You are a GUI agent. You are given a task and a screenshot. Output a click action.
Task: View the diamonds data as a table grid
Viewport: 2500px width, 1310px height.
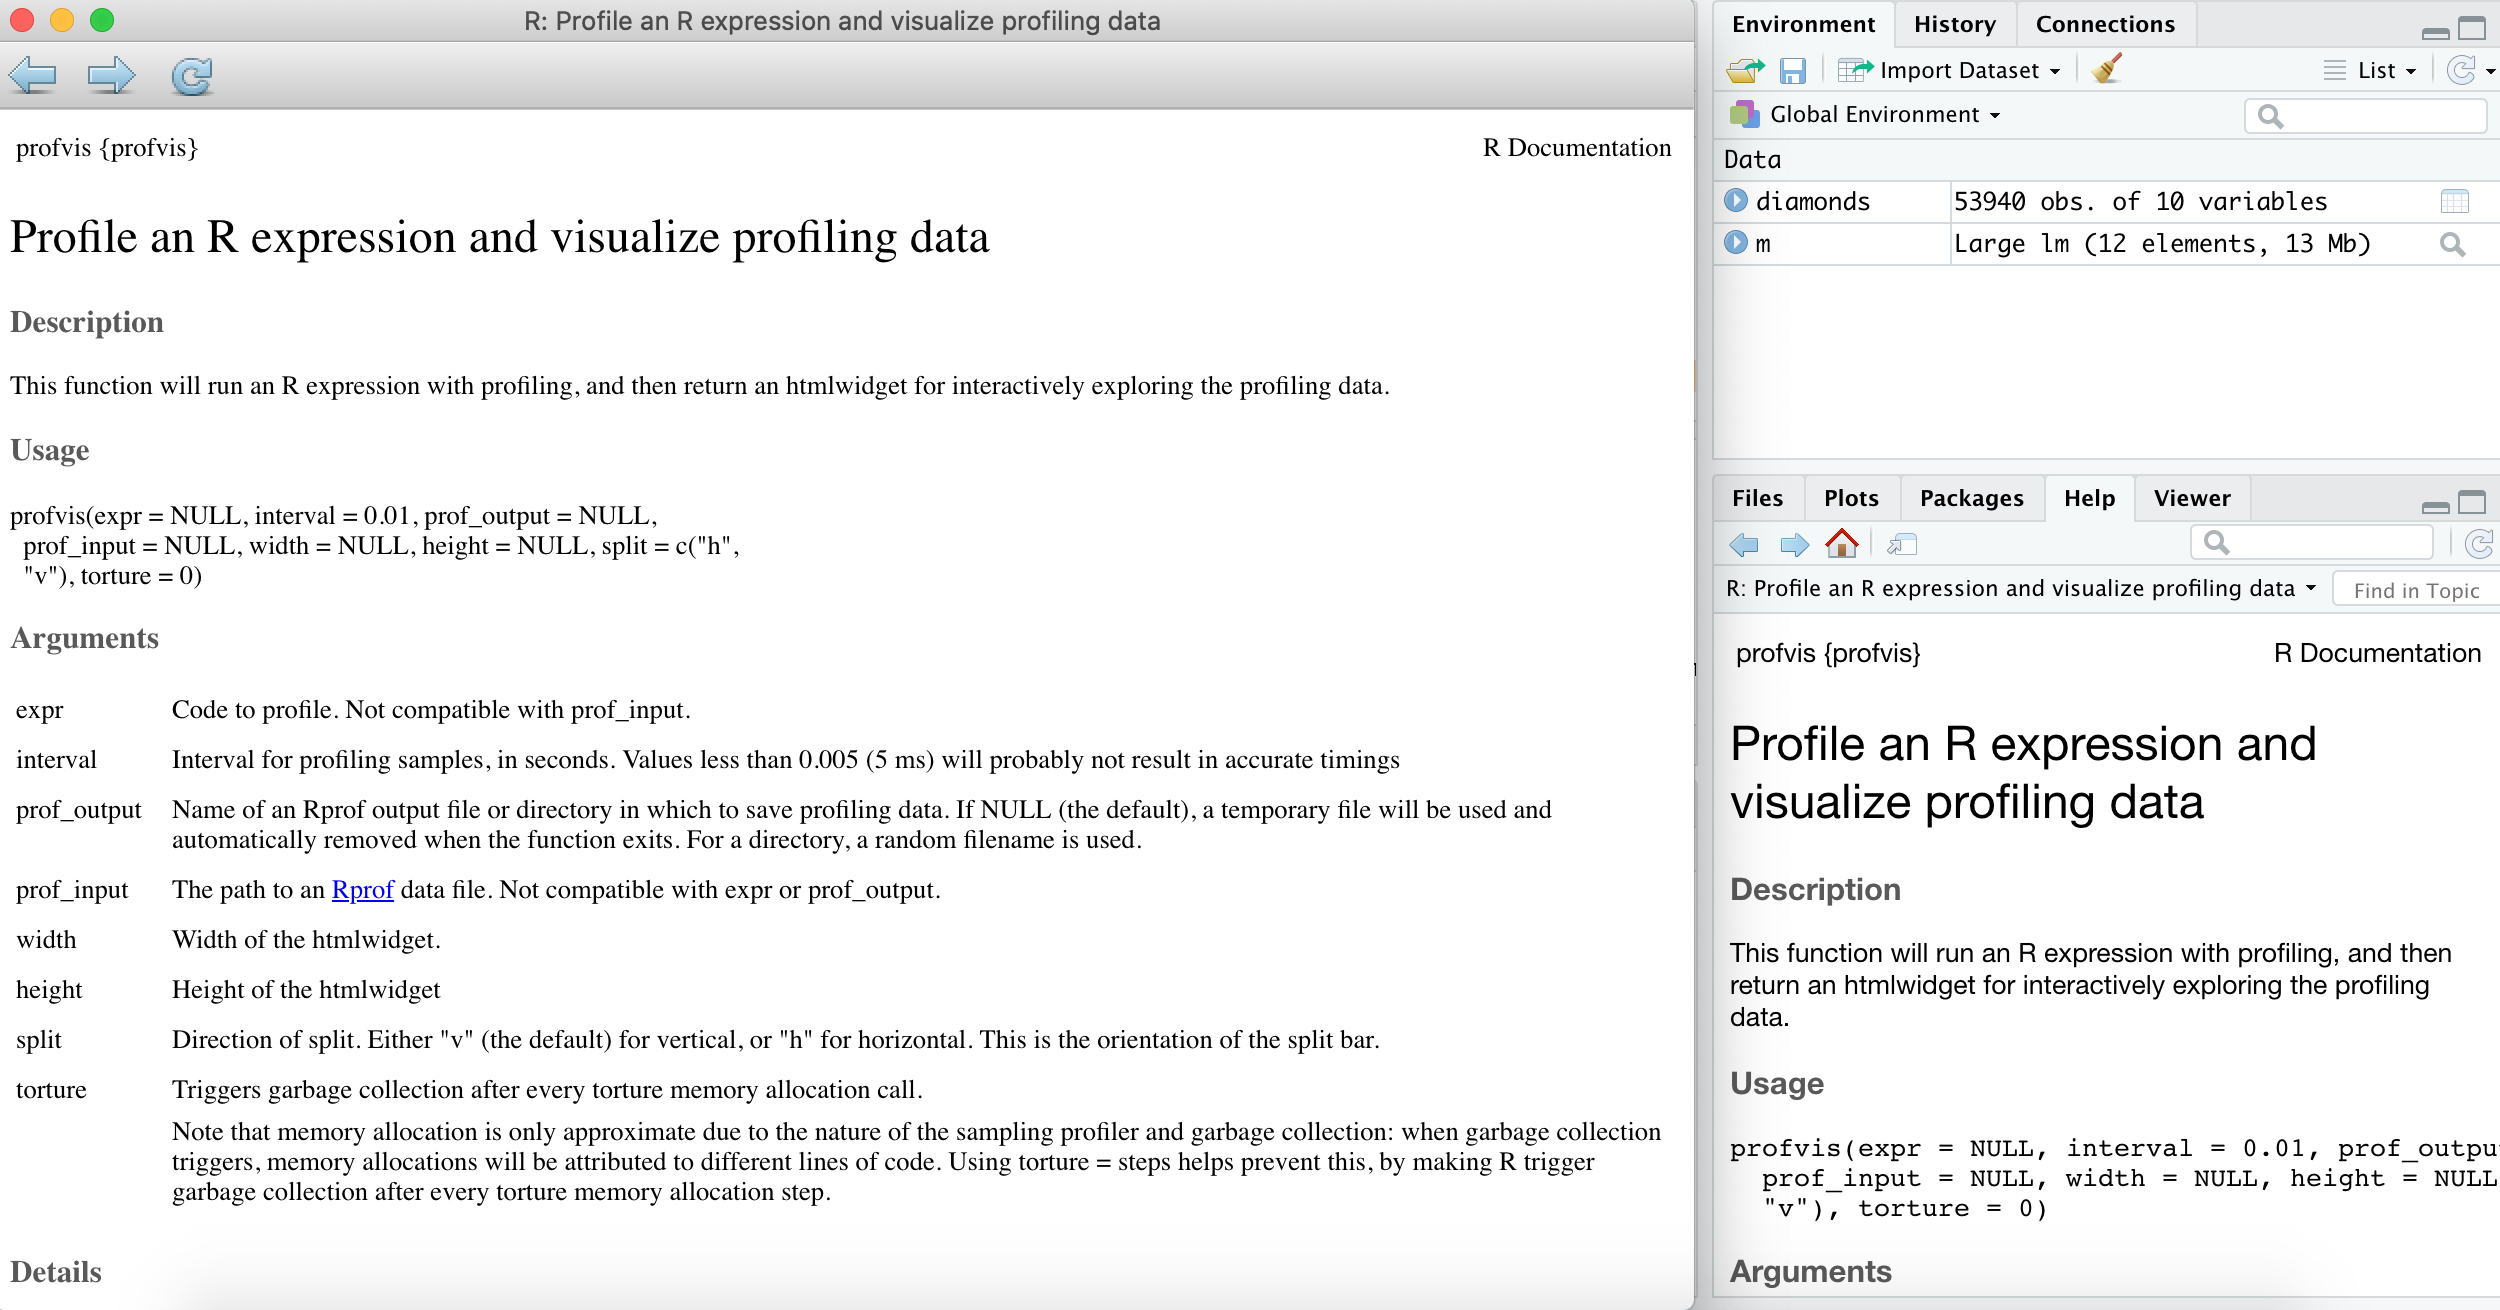(2454, 202)
